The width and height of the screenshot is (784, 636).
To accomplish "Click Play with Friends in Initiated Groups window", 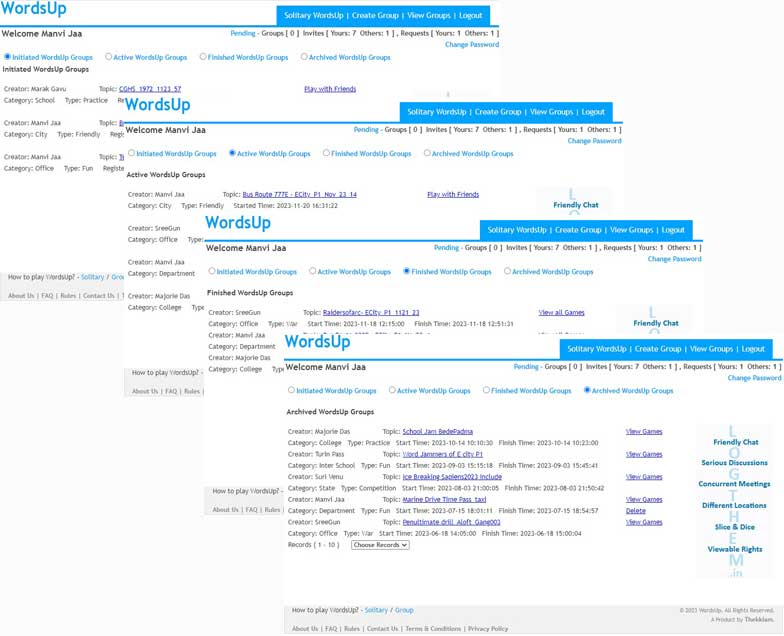I will click(330, 89).
